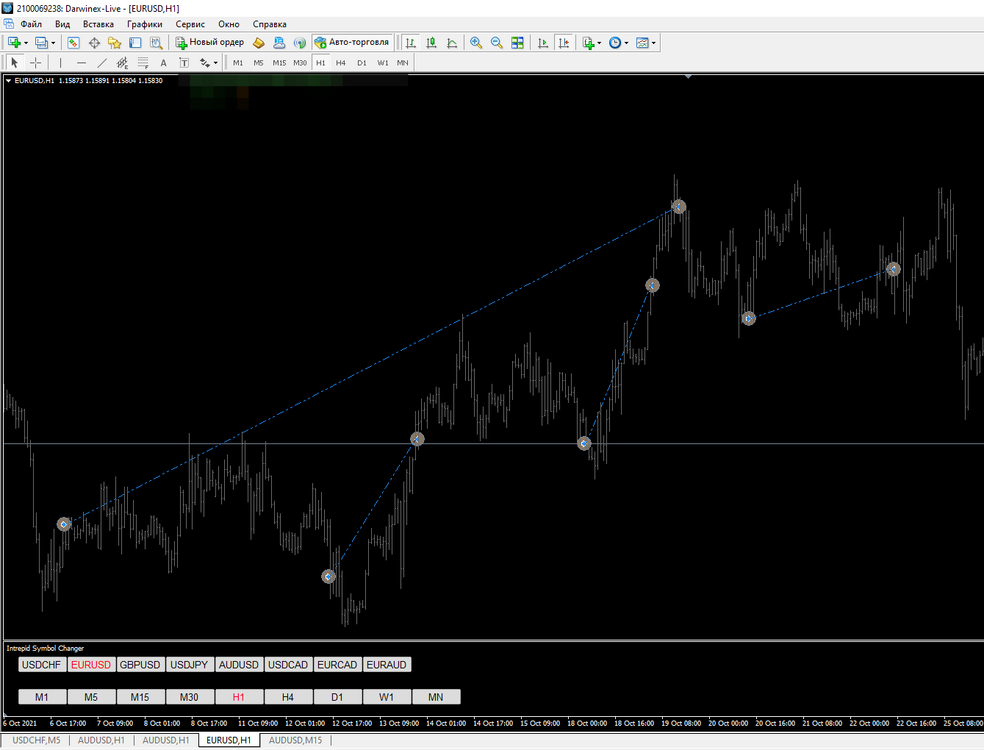The height and width of the screenshot is (750, 984).
Task: Select USDJPY in the Symbol Changer
Action: 189,665
